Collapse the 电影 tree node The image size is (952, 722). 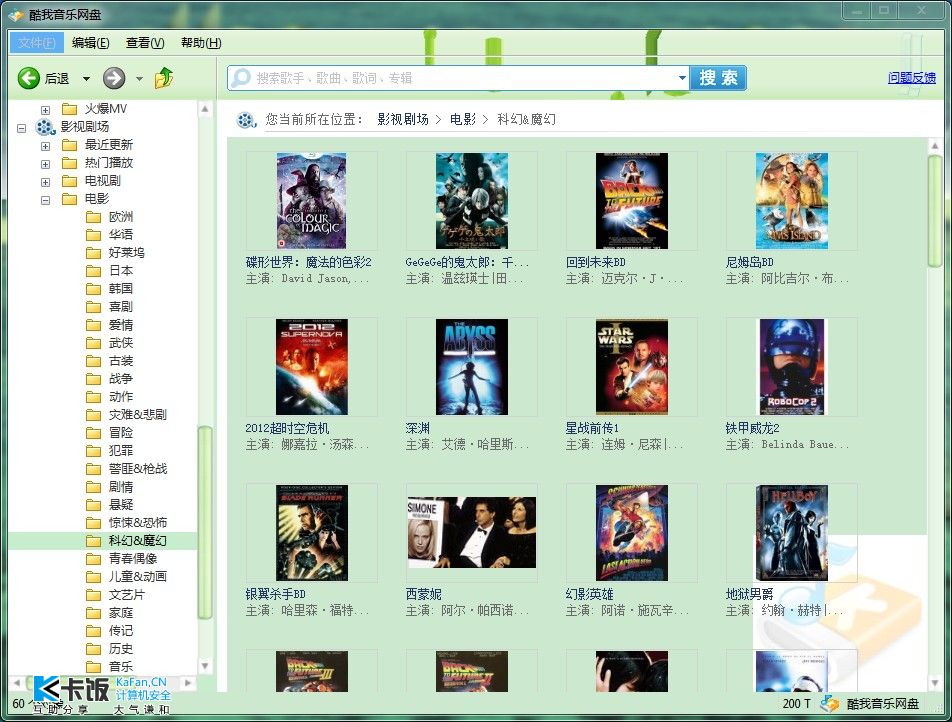pos(46,200)
